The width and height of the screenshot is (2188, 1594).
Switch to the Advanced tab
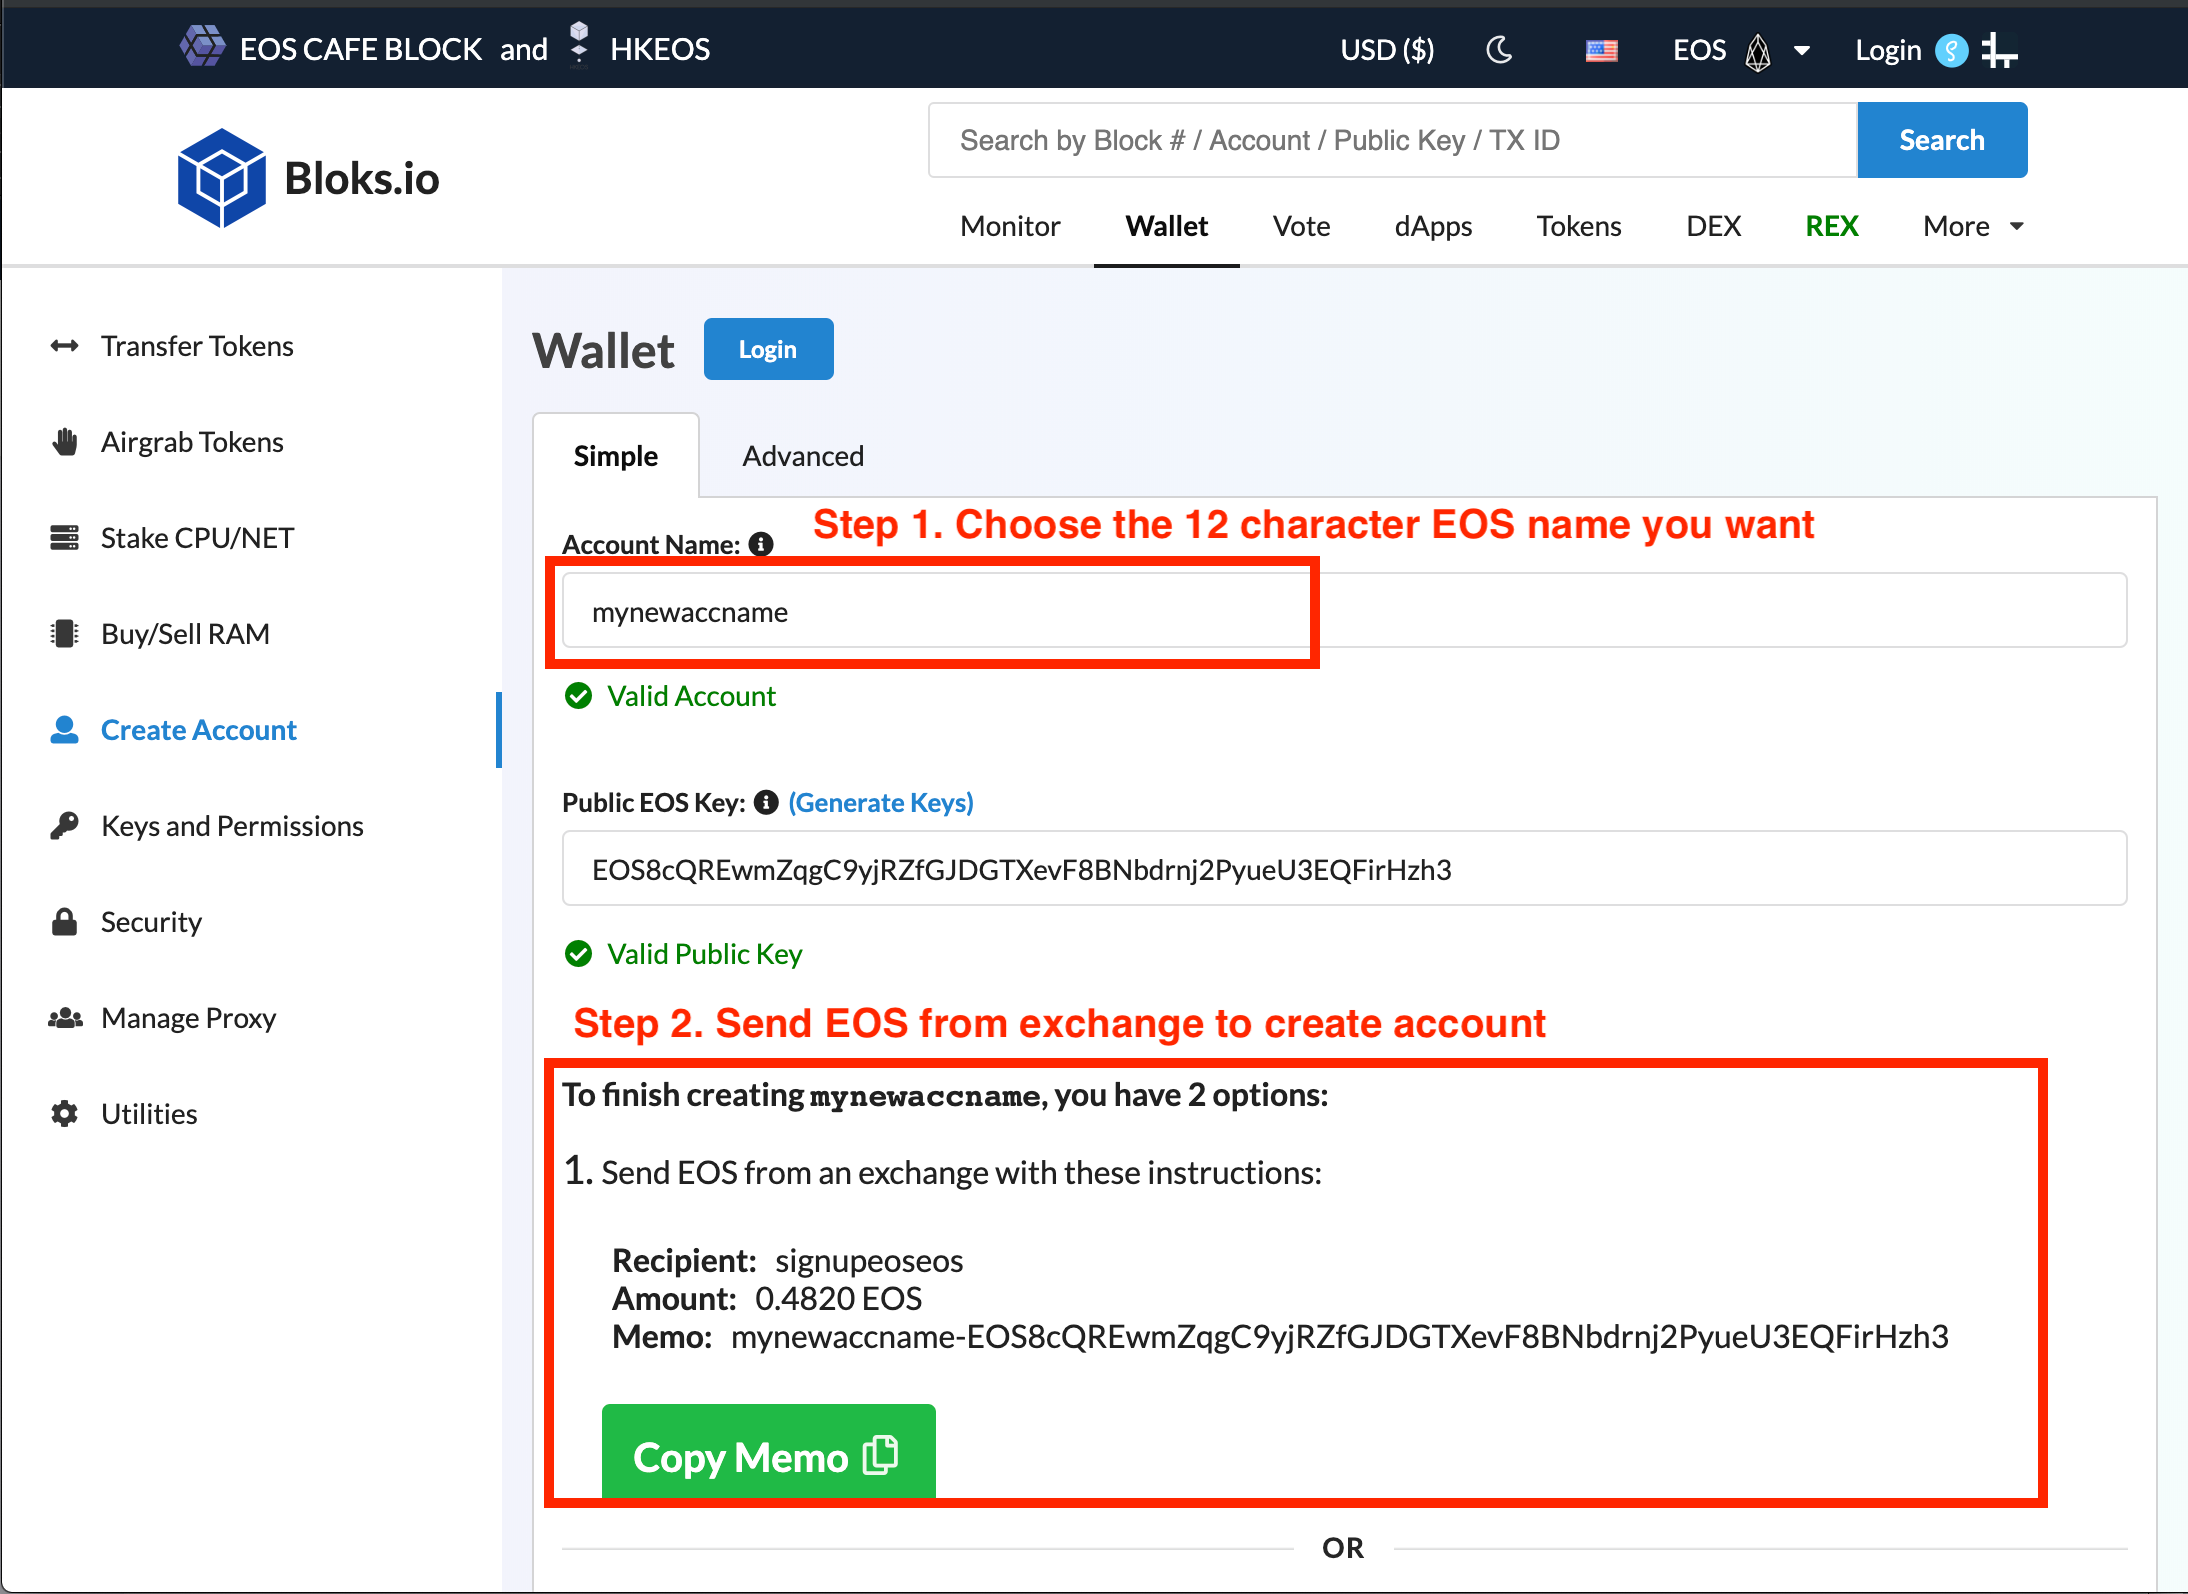[802, 456]
